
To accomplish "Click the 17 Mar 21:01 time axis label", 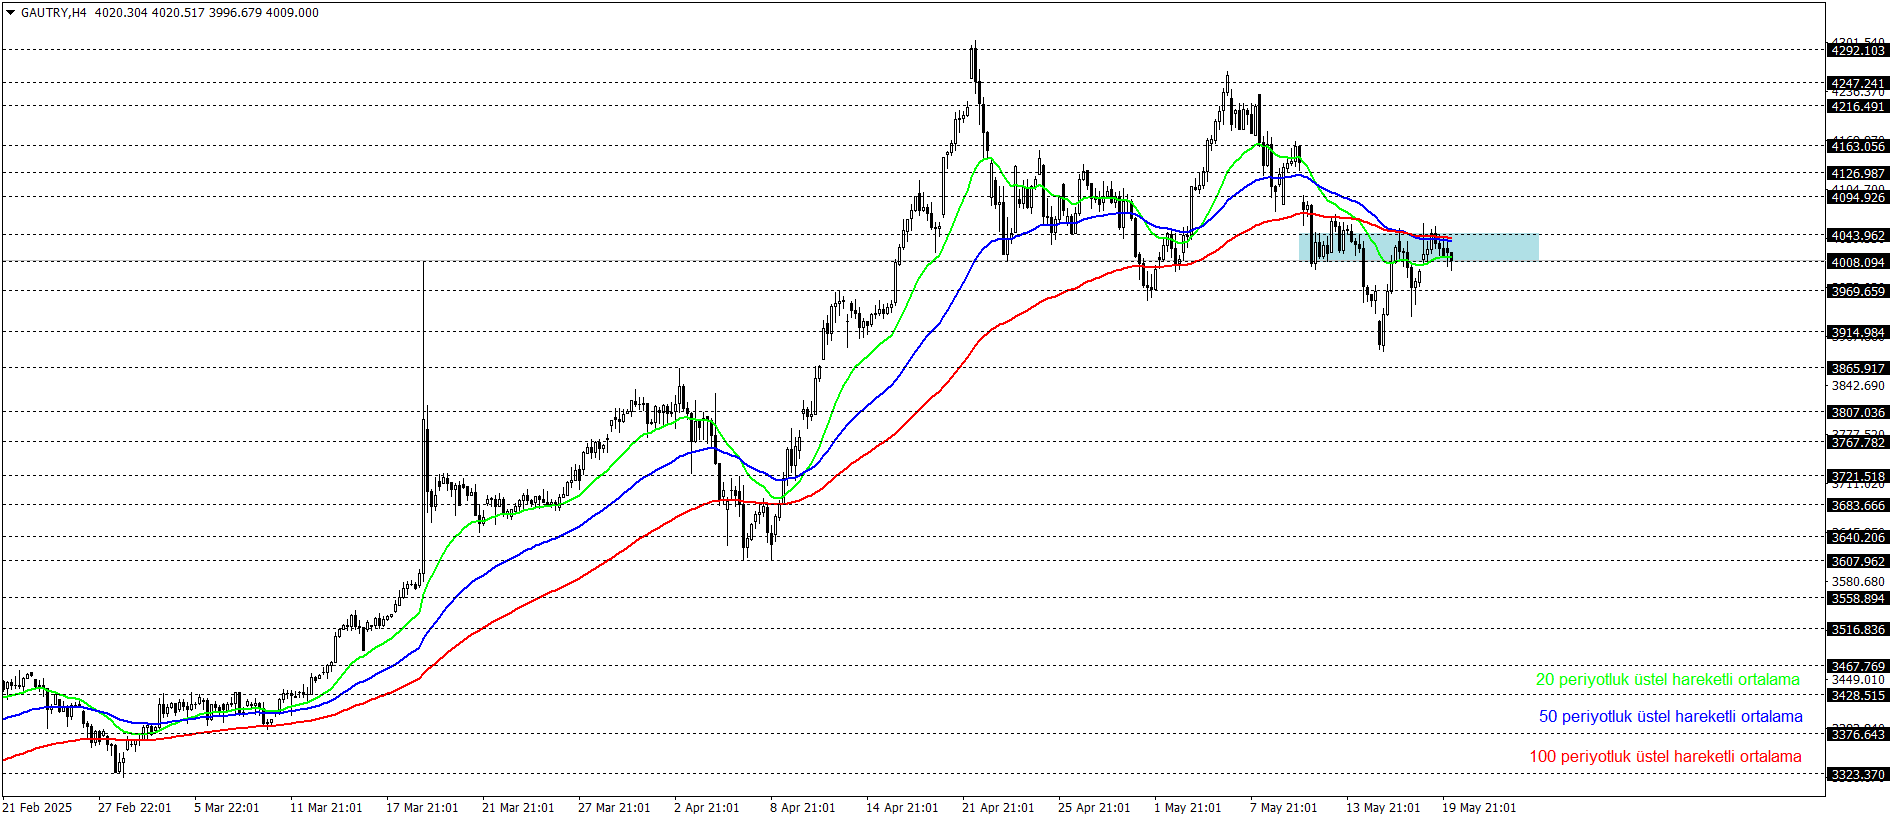I will (422, 808).
